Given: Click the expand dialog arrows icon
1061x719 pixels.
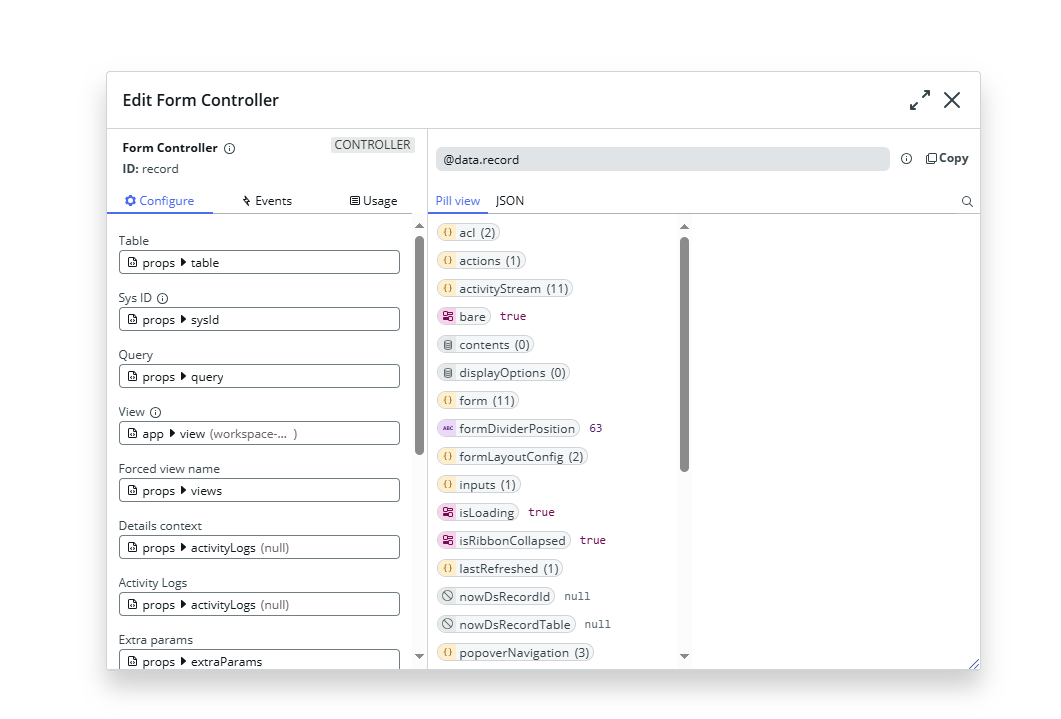Looking at the screenshot, I should (919, 100).
